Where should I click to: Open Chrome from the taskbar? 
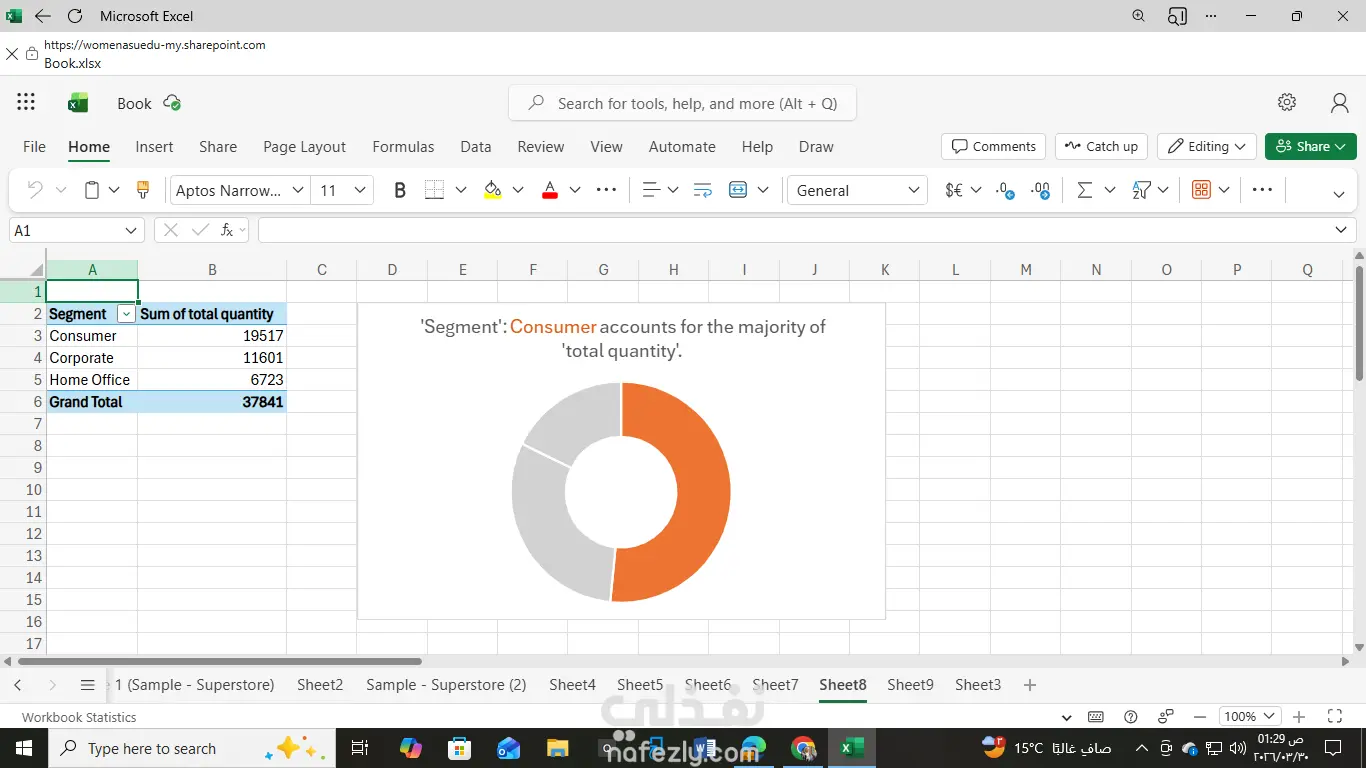(803, 748)
